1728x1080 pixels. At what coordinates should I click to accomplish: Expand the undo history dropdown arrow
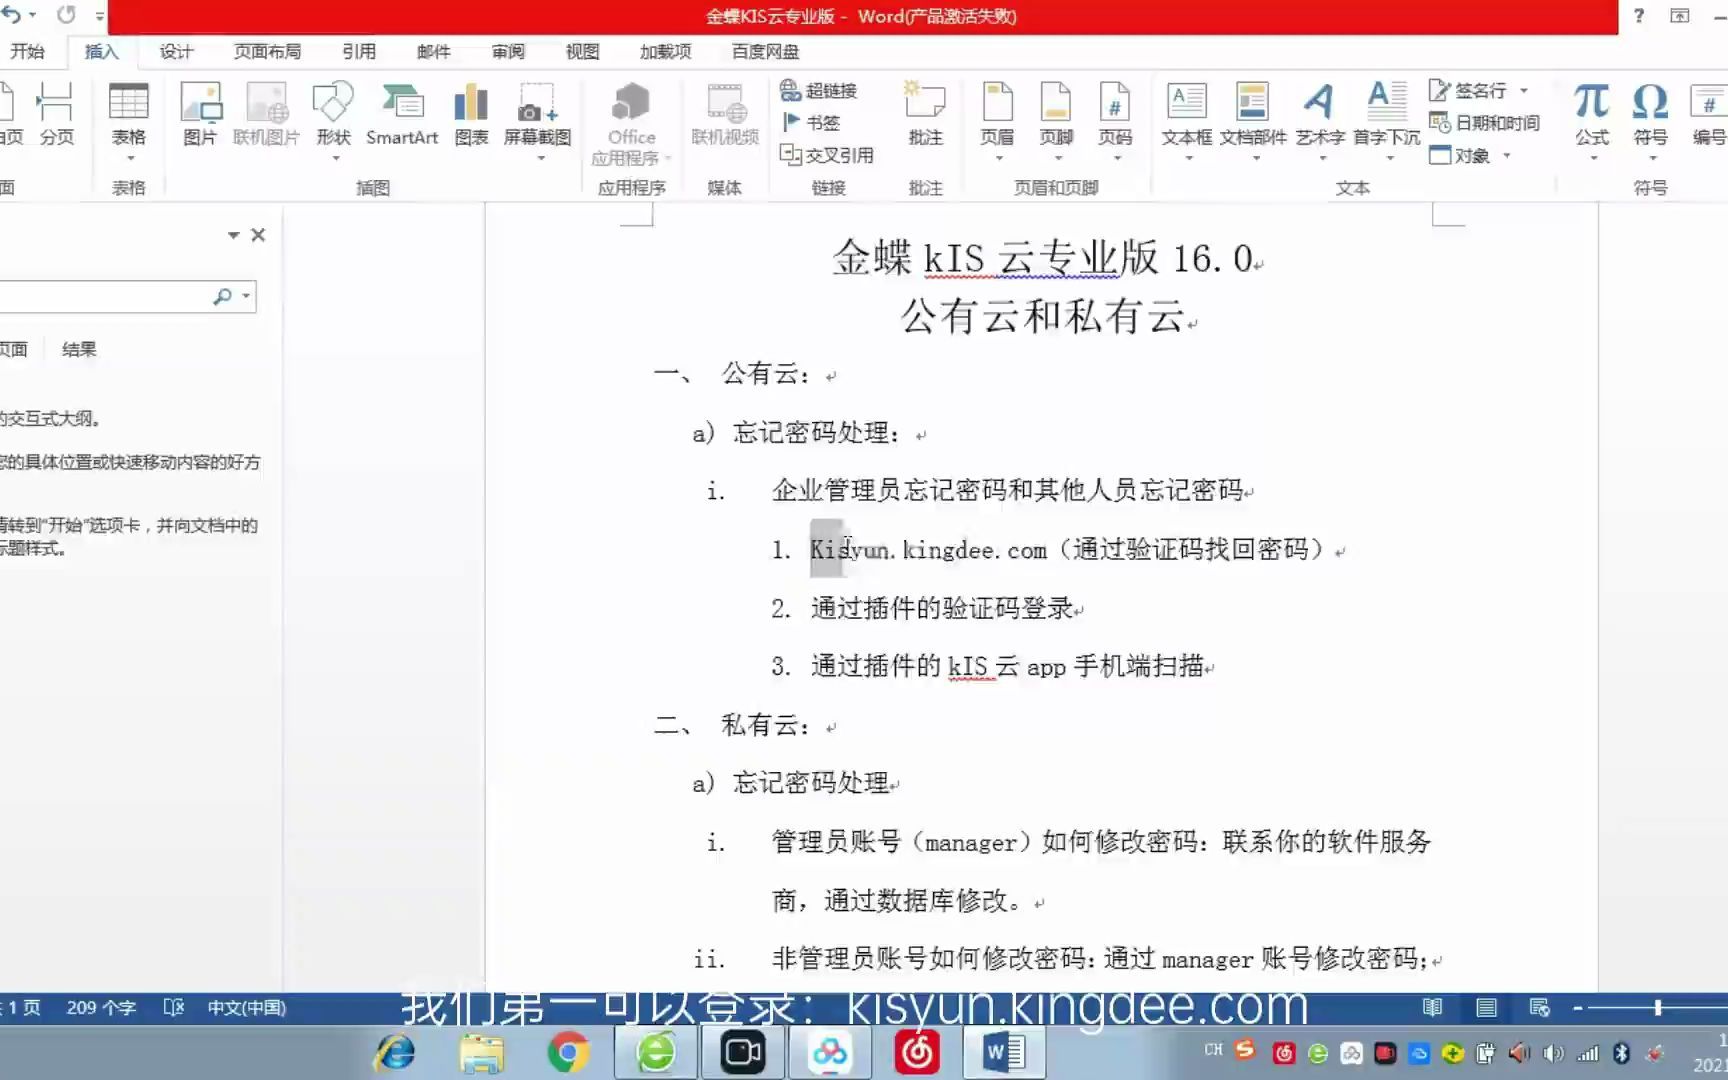tap(33, 15)
